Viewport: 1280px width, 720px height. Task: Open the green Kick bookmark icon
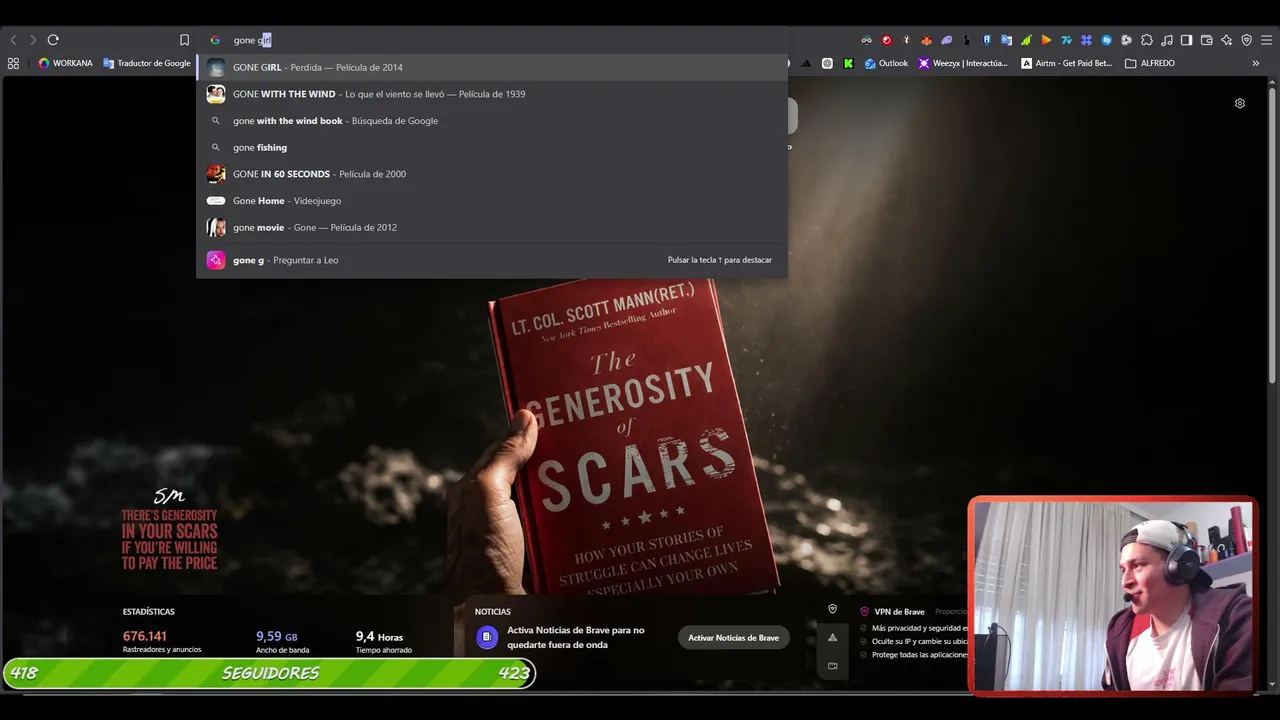point(848,63)
